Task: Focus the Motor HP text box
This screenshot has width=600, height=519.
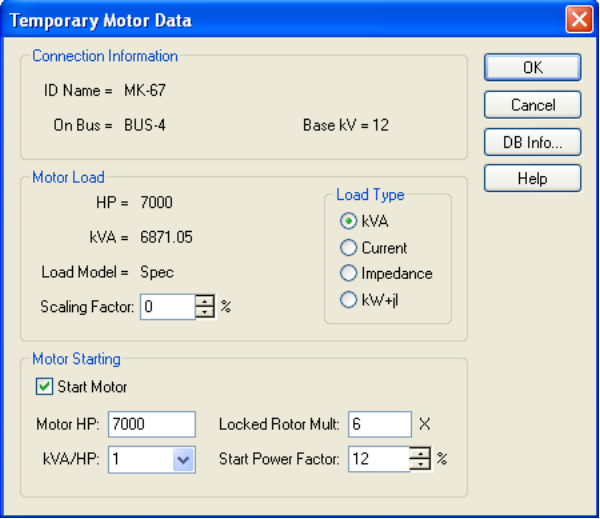Action: point(151,424)
